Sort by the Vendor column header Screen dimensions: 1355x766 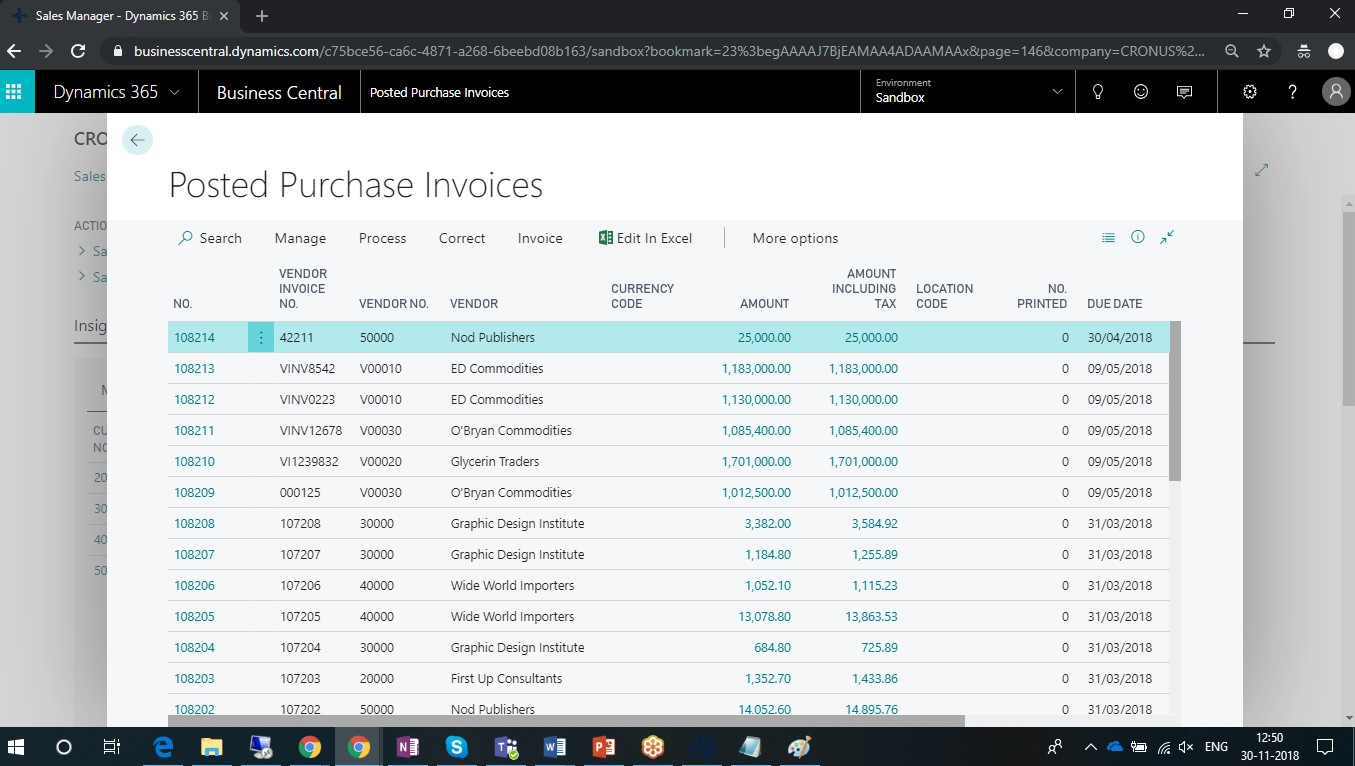(x=474, y=304)
